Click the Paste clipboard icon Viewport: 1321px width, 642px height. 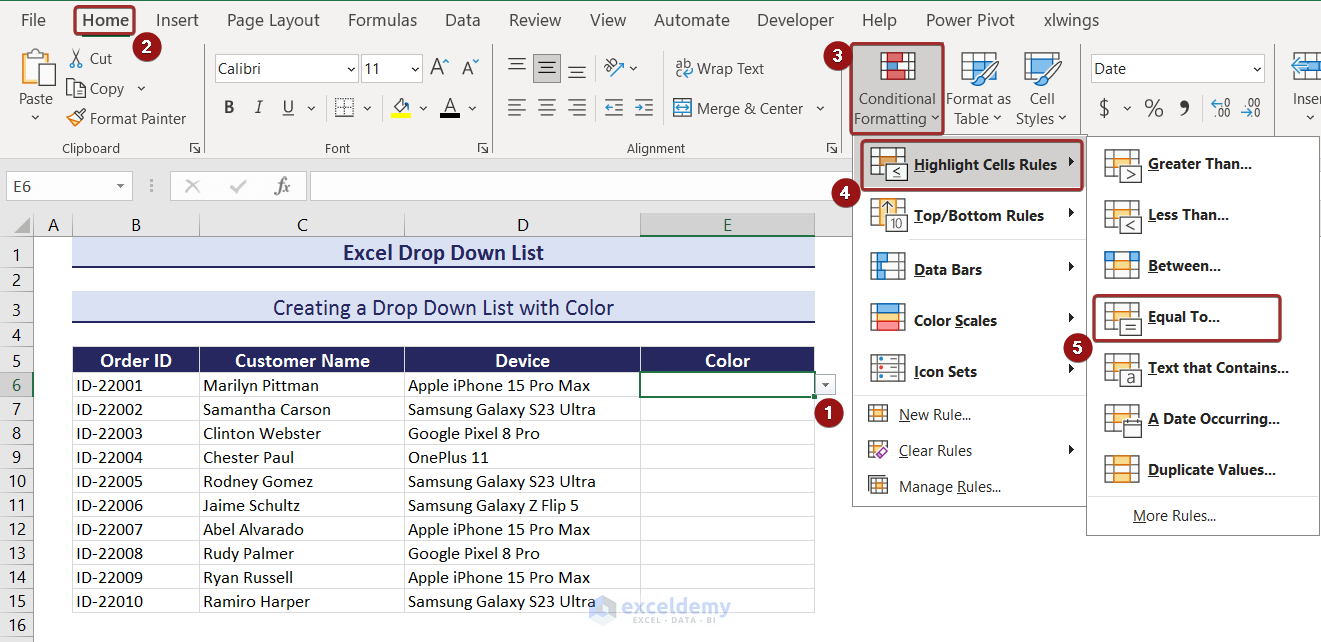point(36,69)
